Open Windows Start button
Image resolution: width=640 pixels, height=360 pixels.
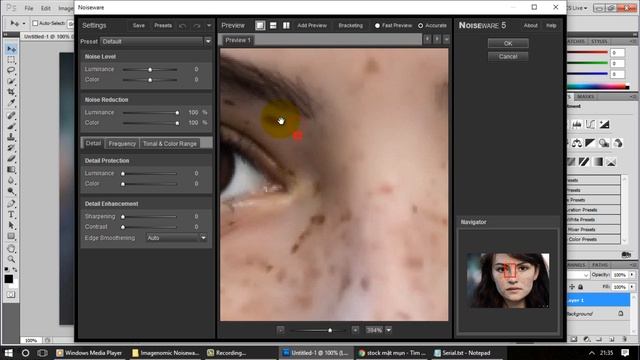coord(8,353)
